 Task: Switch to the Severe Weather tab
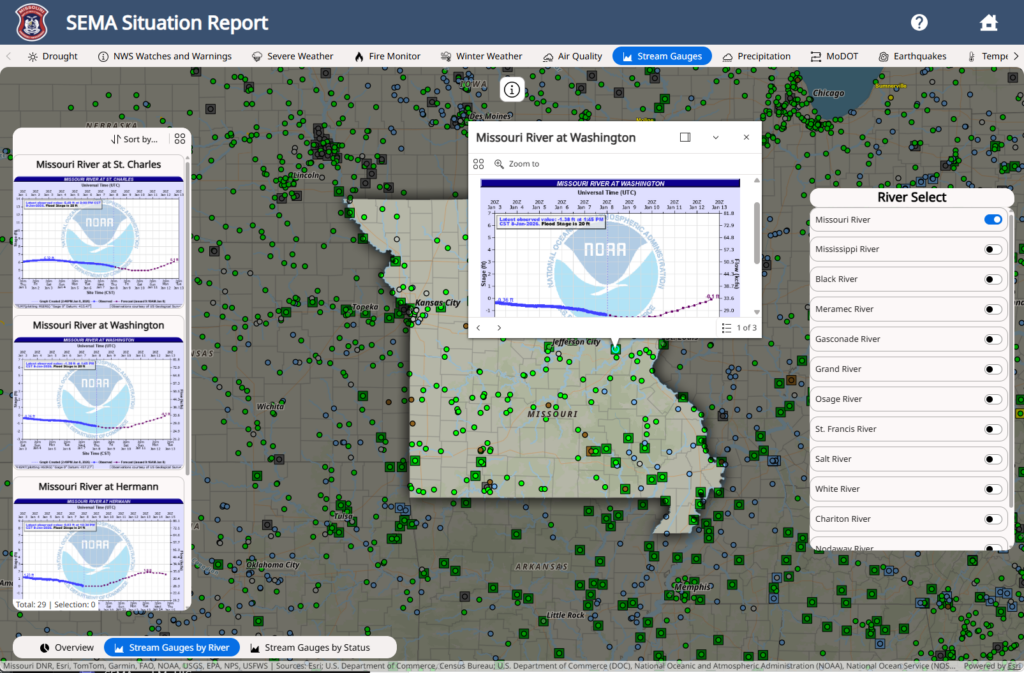[x=292, y=56]
